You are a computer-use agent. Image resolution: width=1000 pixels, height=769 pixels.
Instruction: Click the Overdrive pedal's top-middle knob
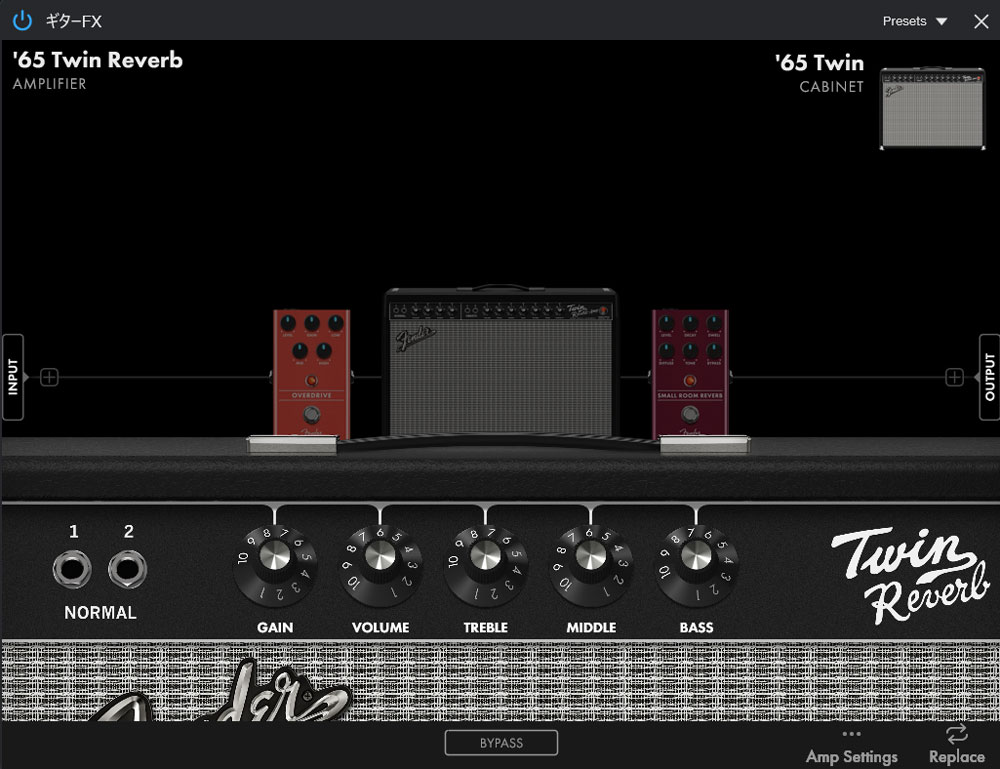click(312, 323)
